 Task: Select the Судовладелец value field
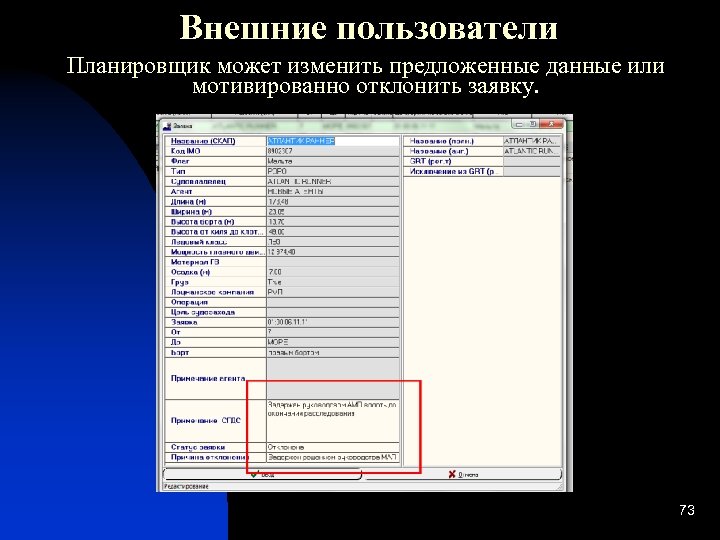pyautogui.click(x=333, y=181)
